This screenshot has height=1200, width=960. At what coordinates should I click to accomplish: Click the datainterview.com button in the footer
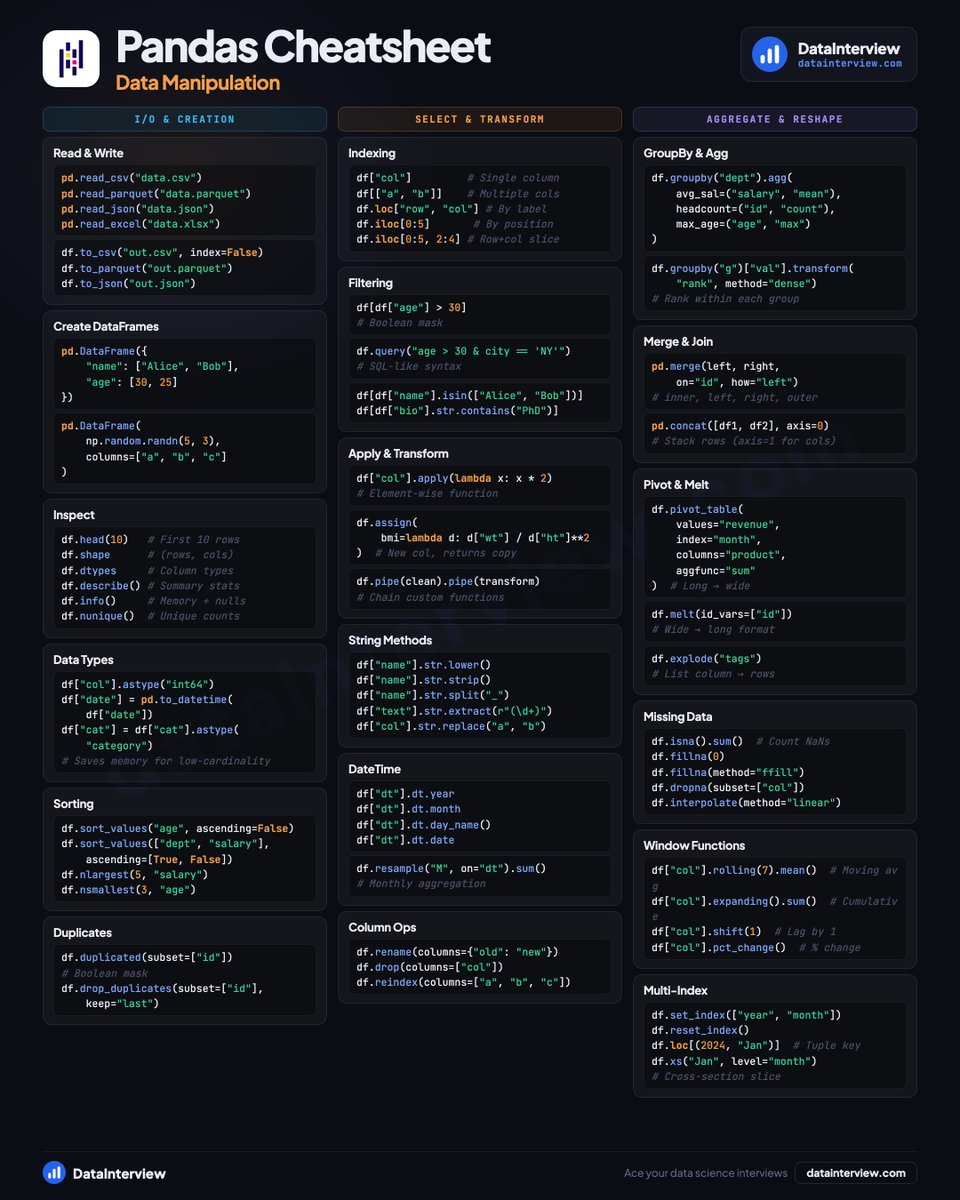click(856, 1173)
